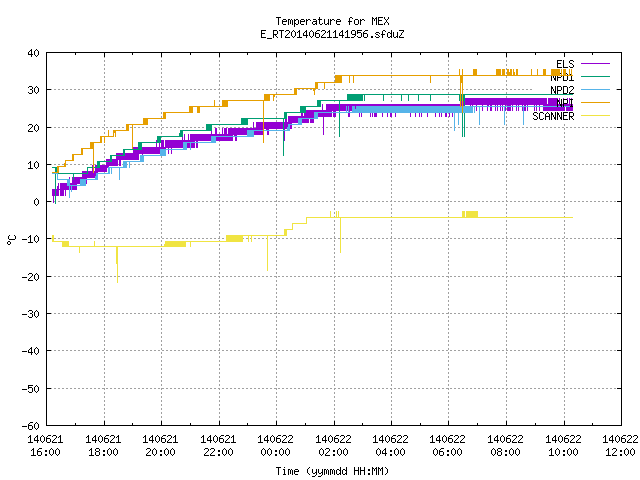Click the x-axis label 140622 04:00
This screenshot has height=480, width=640.
pos(391,446)
